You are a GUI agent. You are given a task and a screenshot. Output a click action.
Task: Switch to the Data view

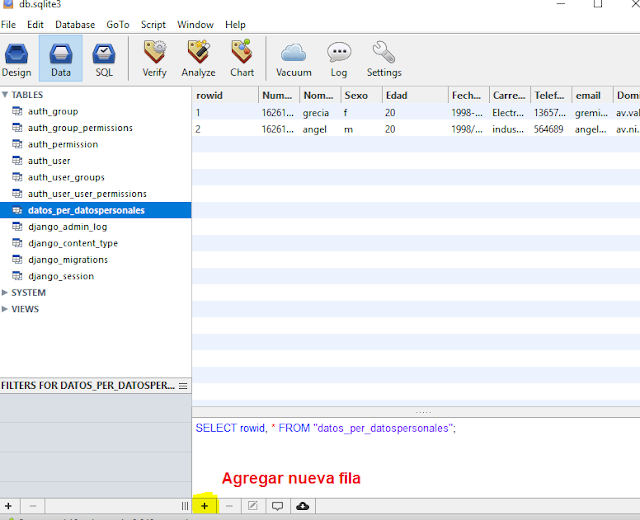point(61,59)
